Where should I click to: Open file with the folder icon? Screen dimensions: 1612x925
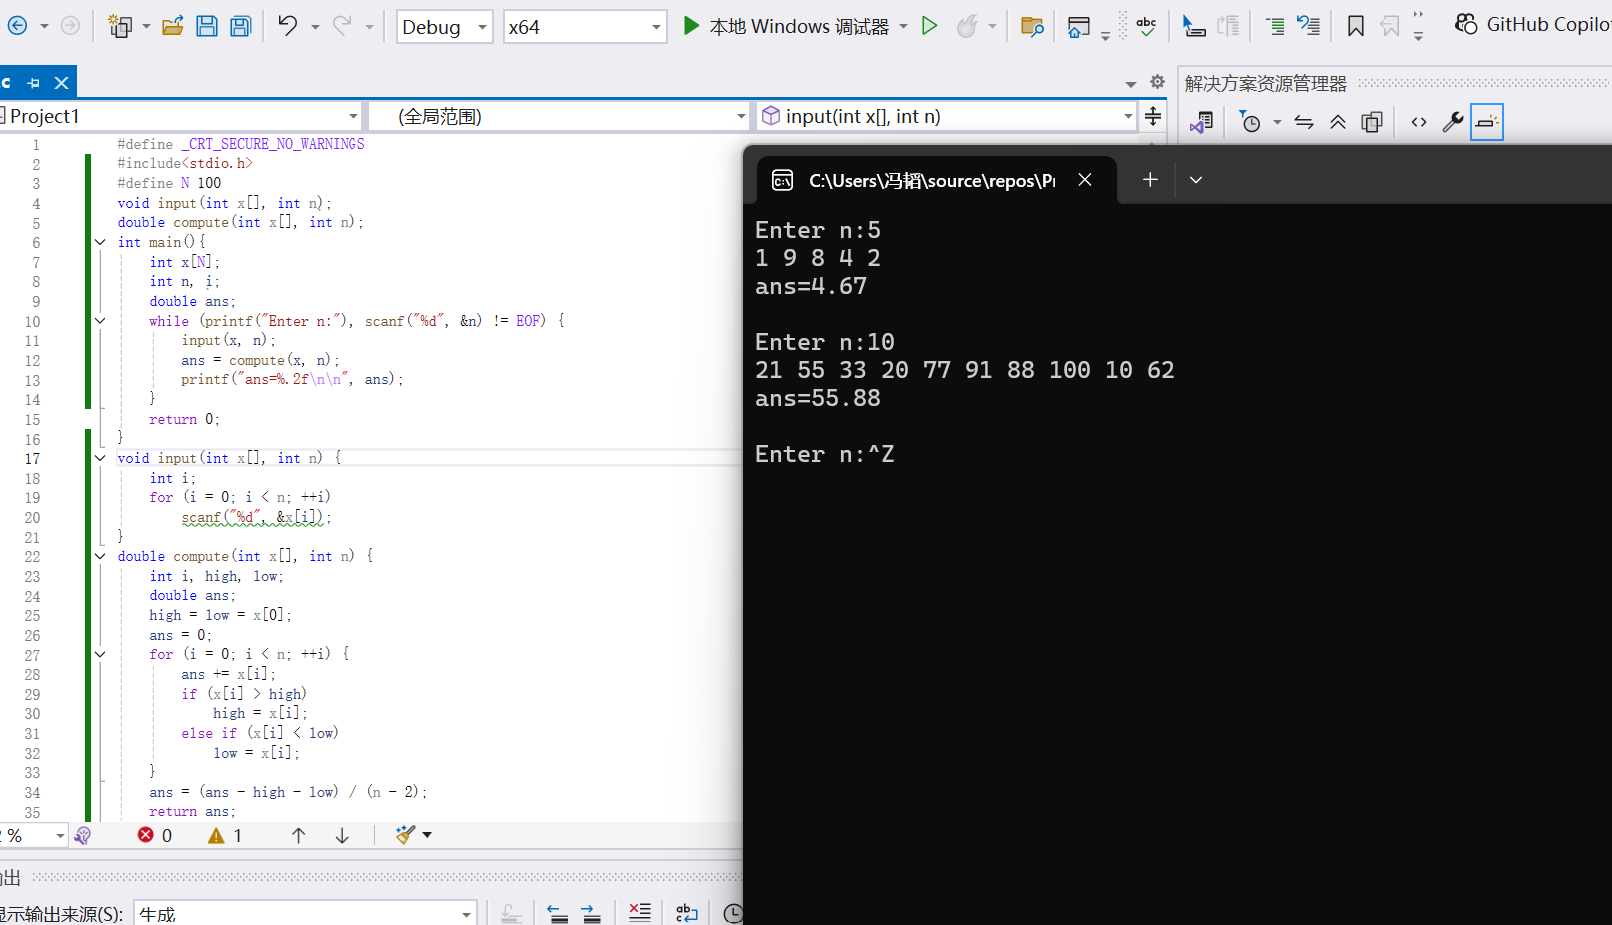click(173, 26)
